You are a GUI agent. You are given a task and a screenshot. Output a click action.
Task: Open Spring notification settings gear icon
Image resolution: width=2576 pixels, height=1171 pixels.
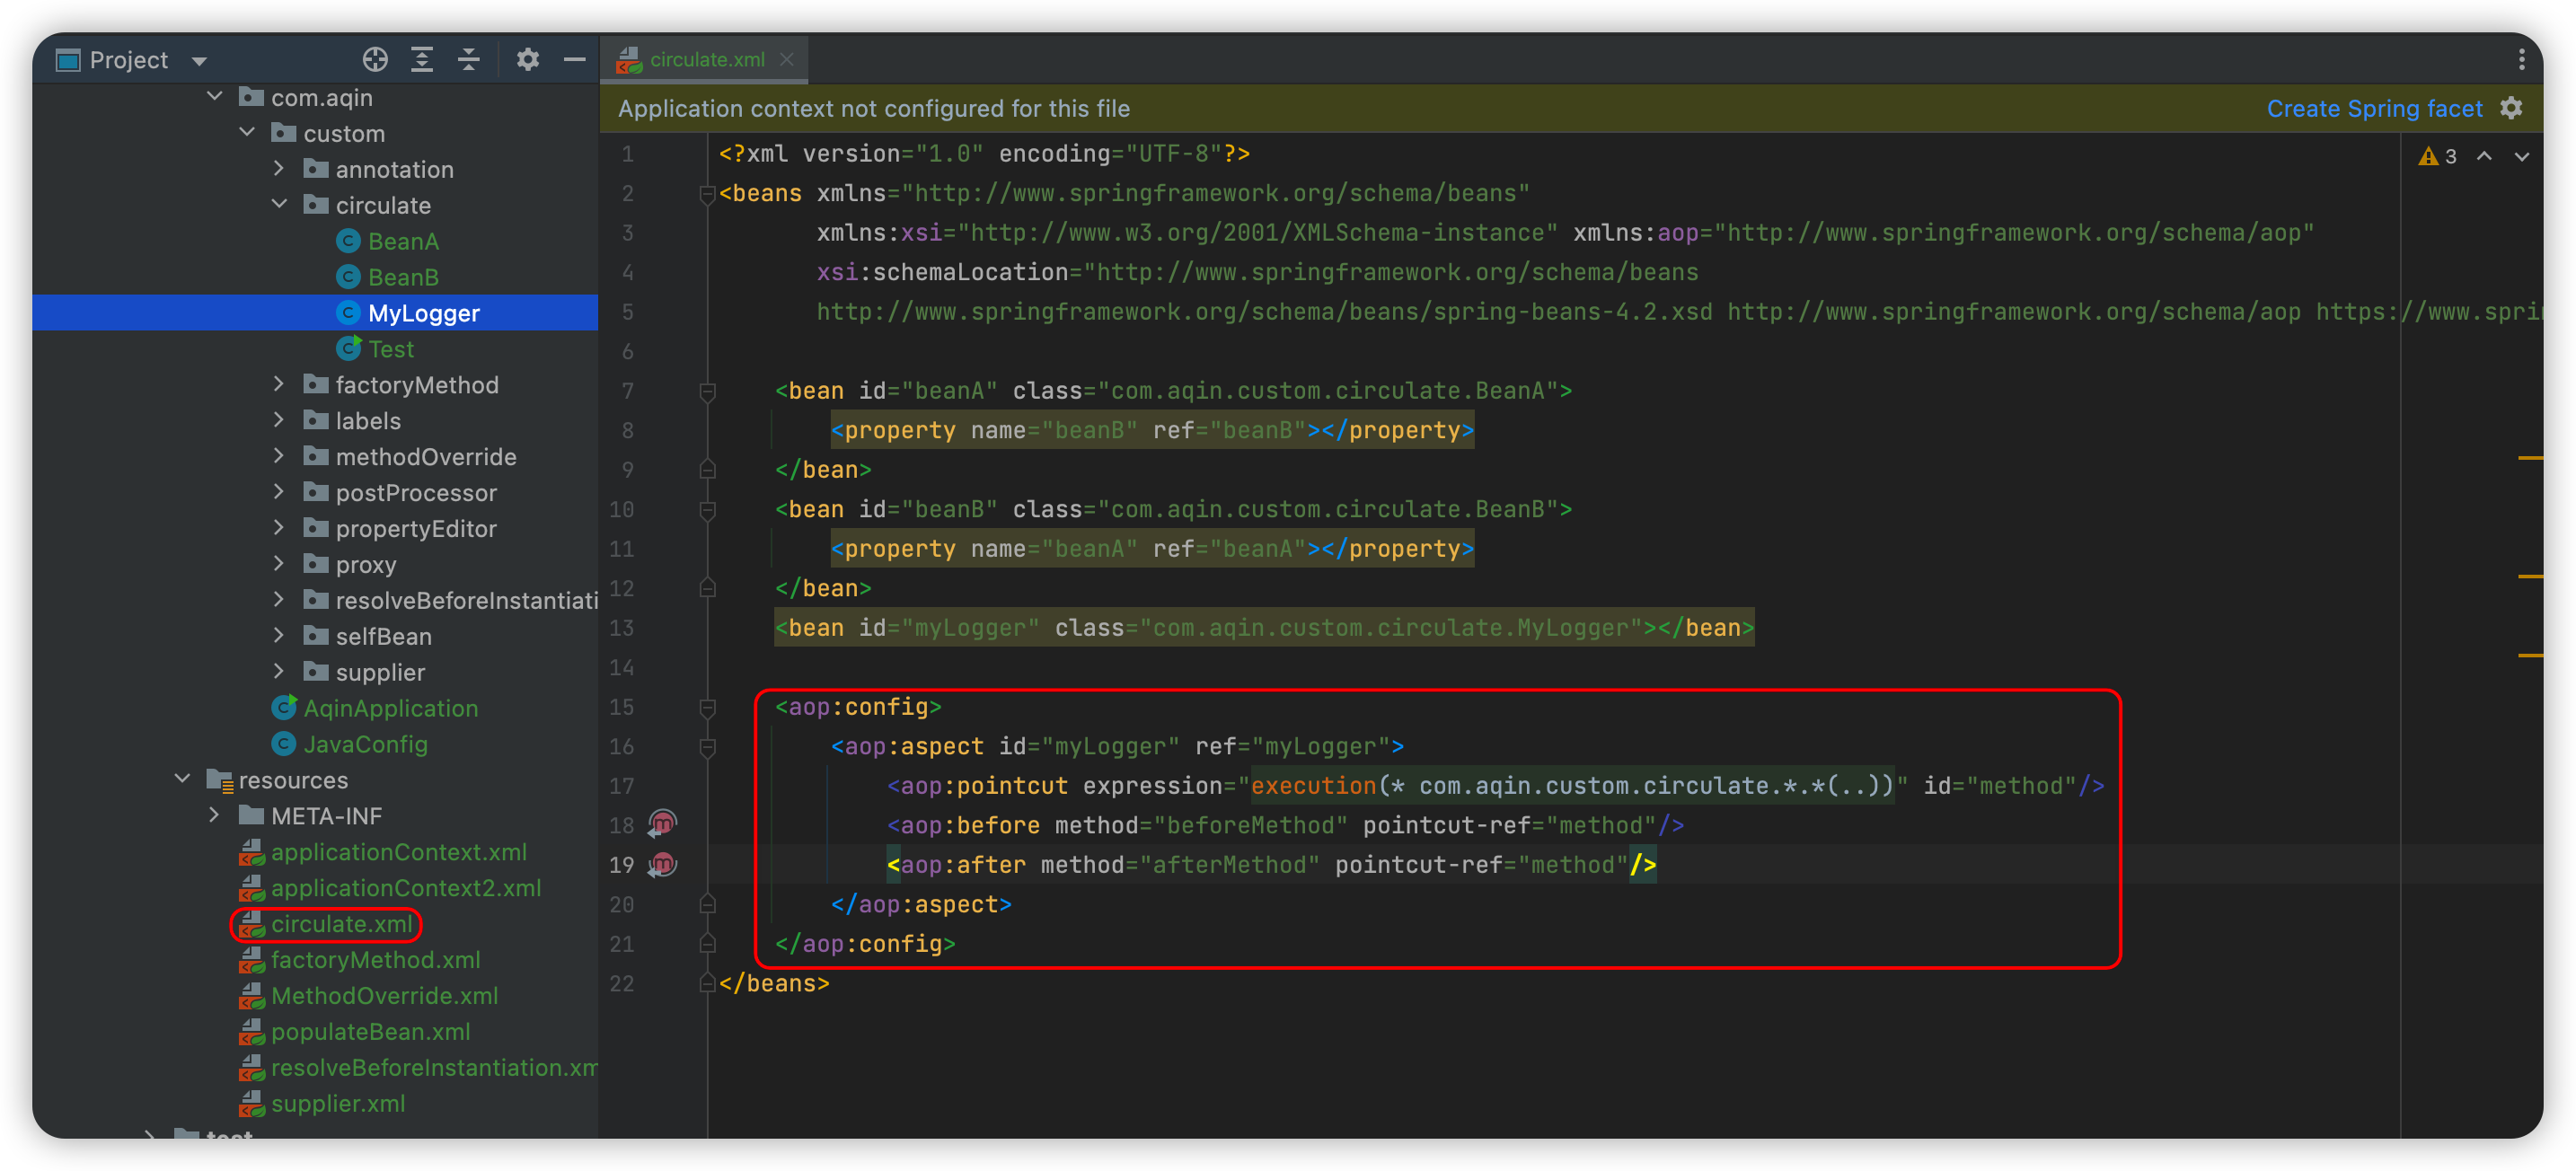click(x=2511, y=108)
